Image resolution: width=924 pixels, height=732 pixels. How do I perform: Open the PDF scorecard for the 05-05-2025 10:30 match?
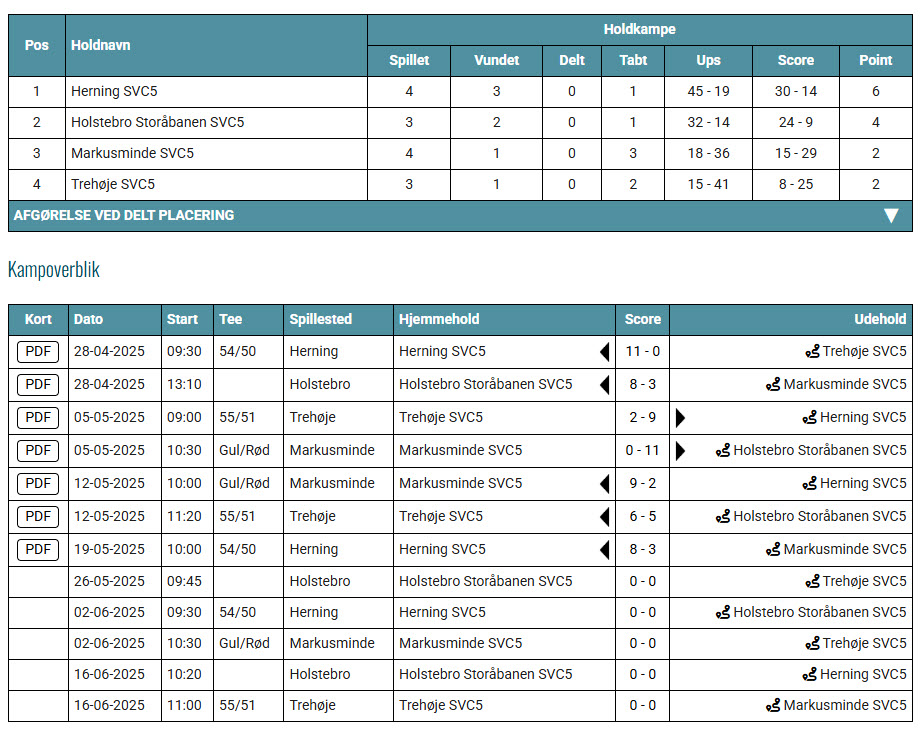click(38, 451)
